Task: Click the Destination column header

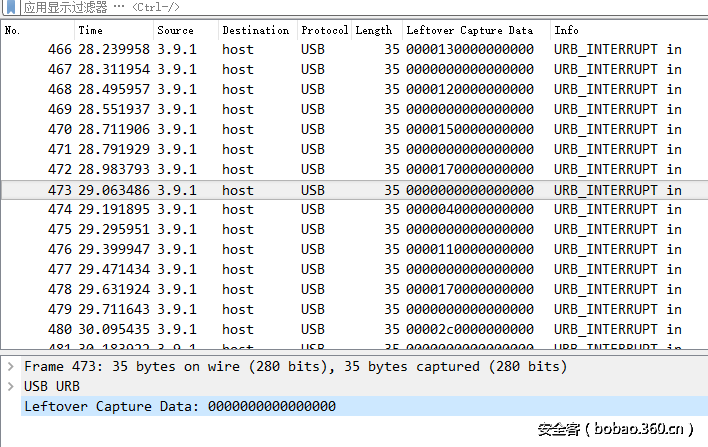Action: point(255,30)
